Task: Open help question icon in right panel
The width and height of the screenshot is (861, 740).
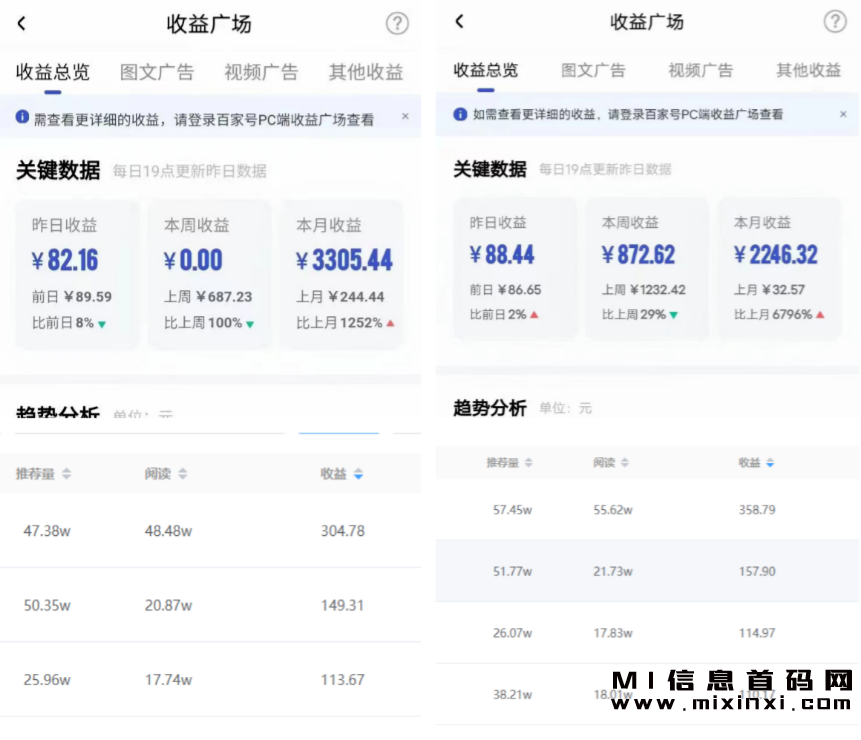Action: pos(835,22)
